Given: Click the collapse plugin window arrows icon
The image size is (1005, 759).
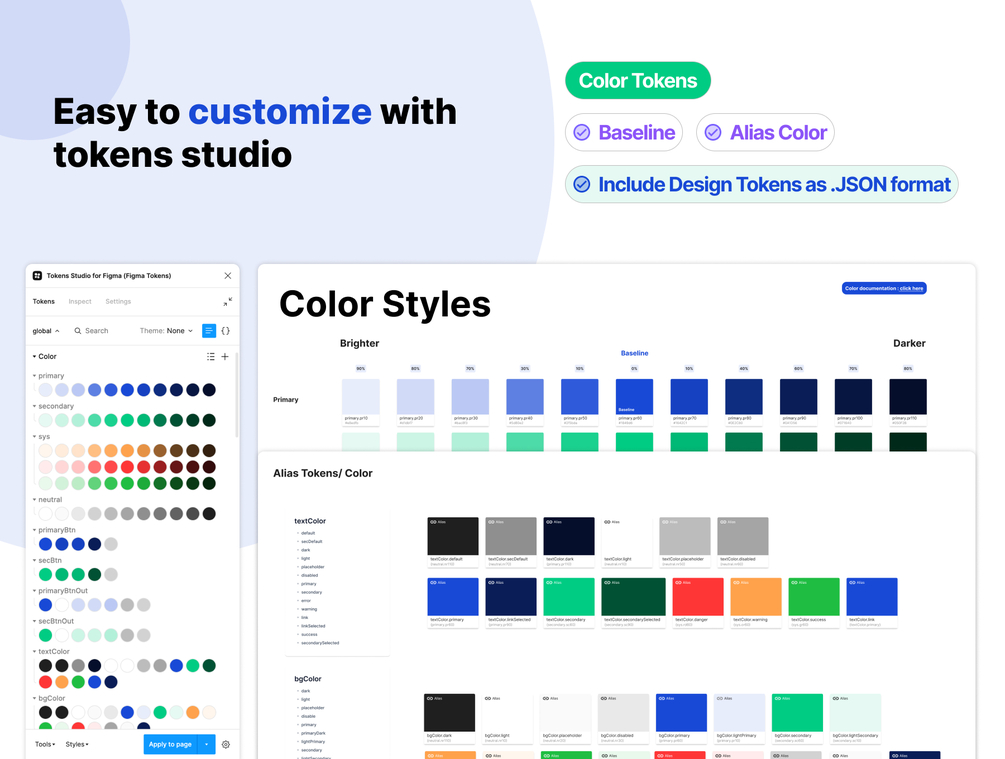Looking at the screenshot, I should [x=228, y=301].
